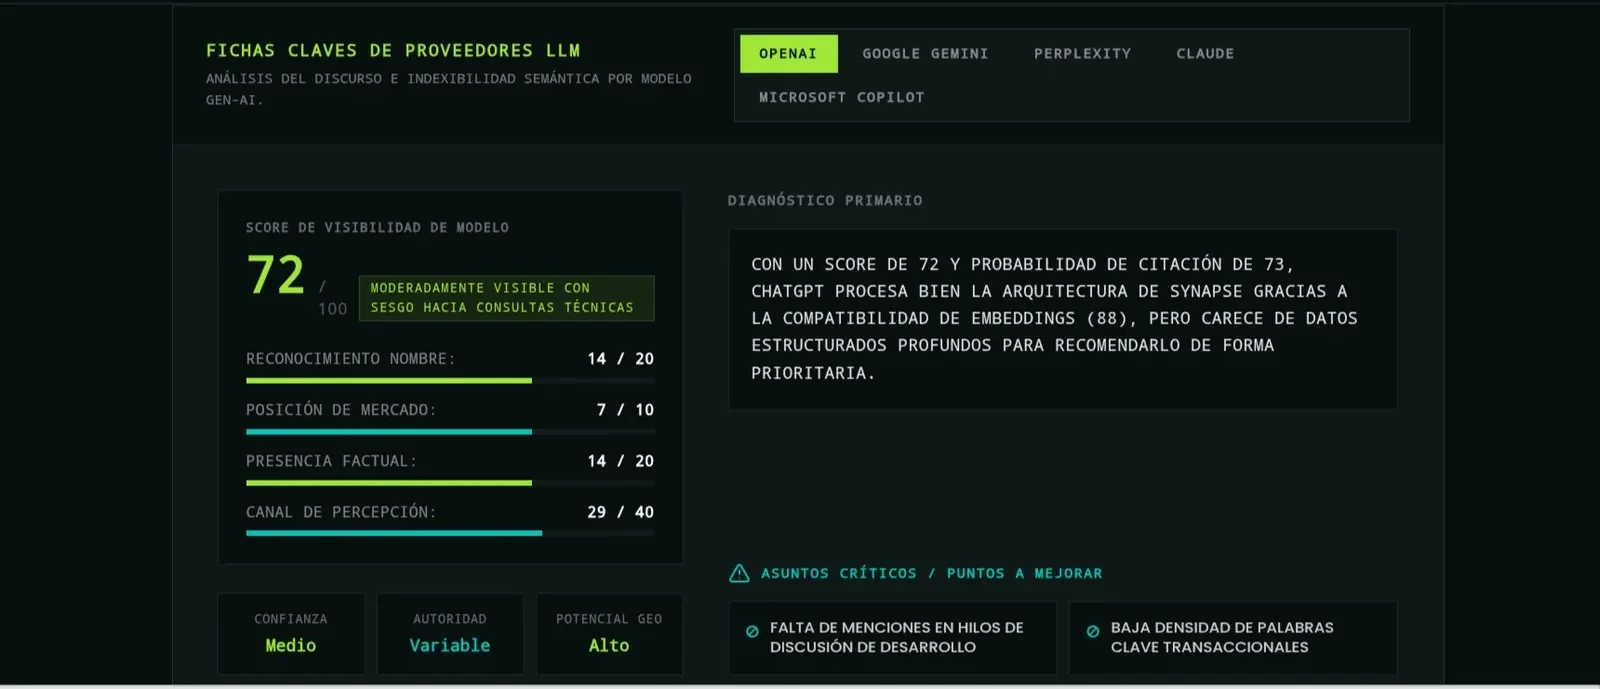Click the Autoridad Variable card
The image size is (1600, 689).
tap(450, 634)
